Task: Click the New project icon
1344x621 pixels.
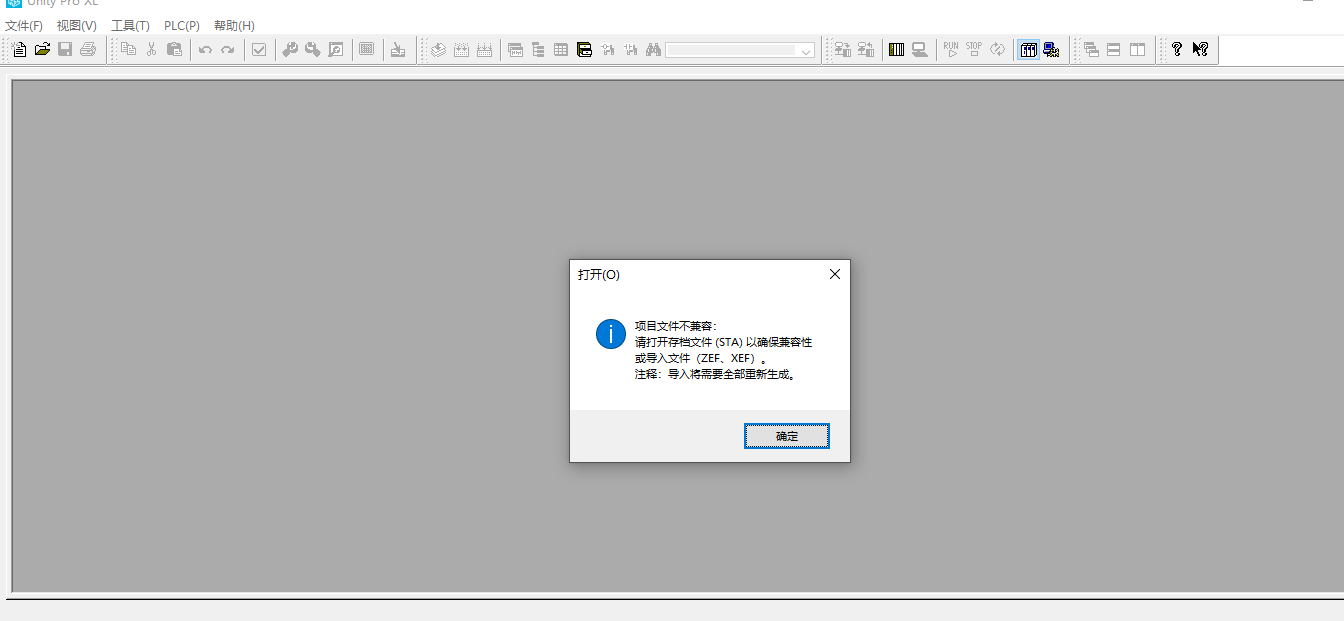Action: (19, 49)
